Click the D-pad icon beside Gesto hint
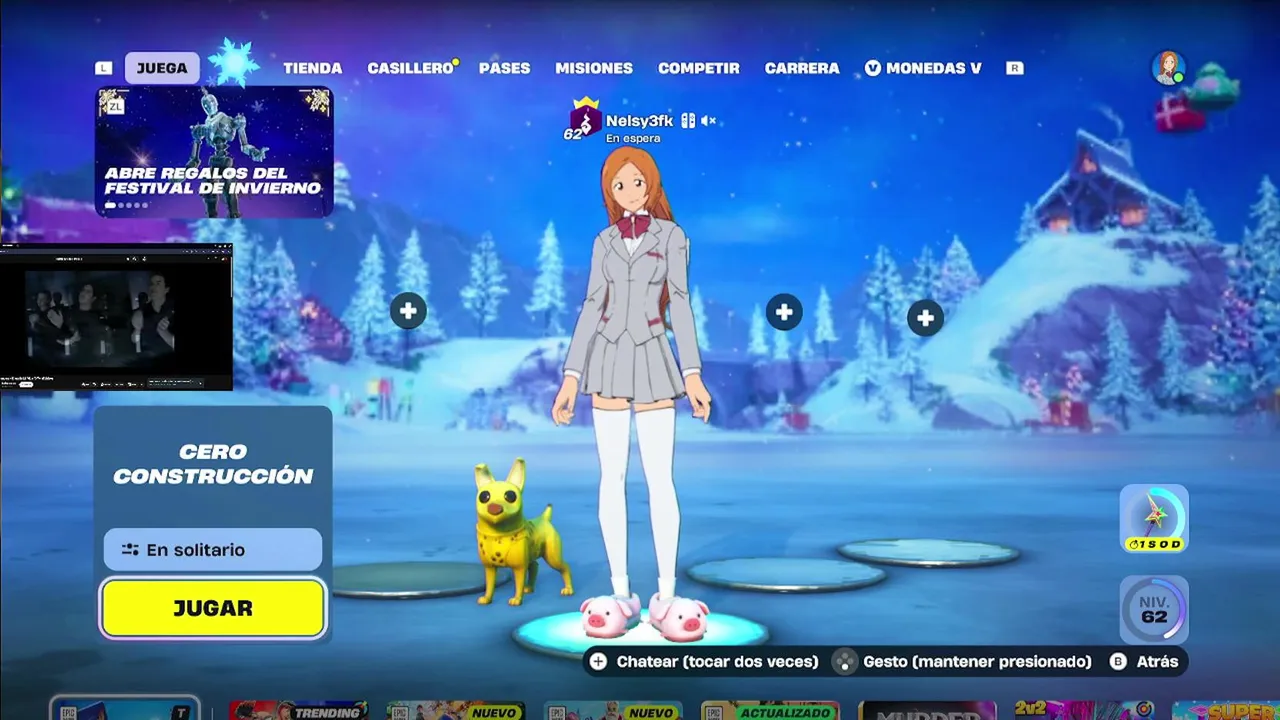This screenshot has width=1280, height=720. (845, 661)
